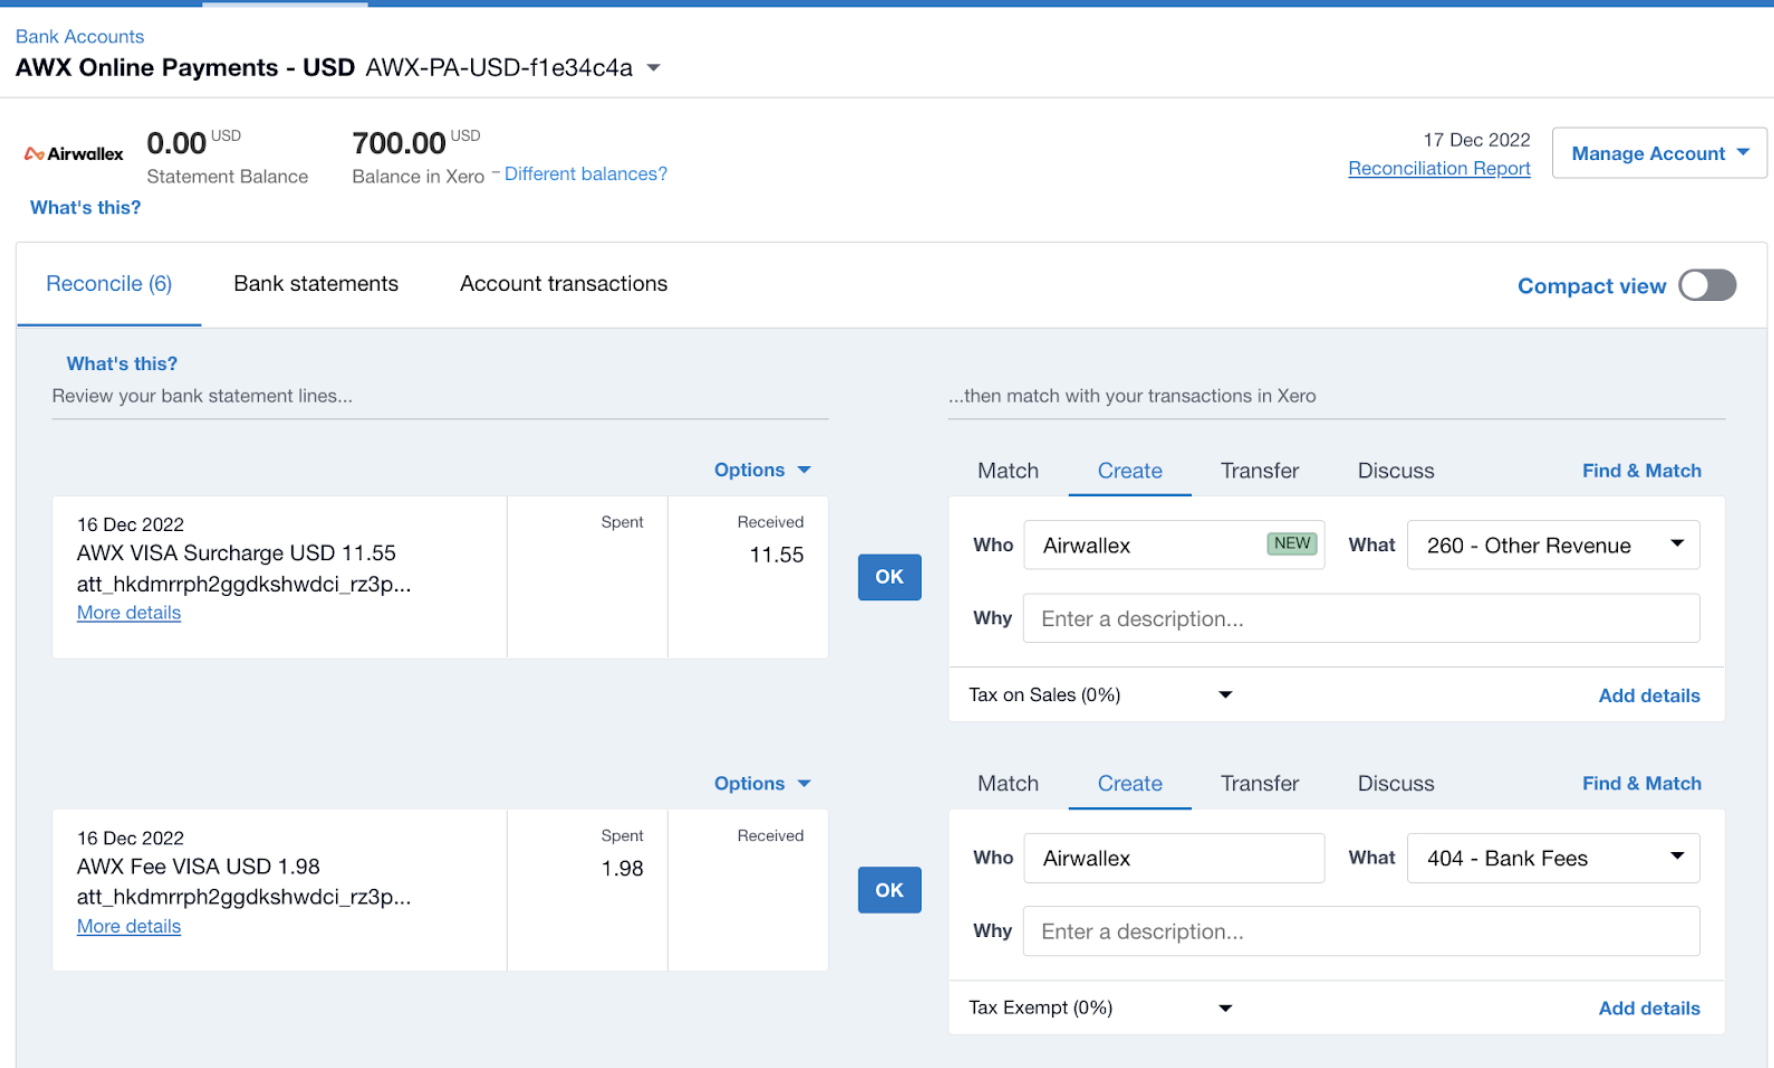The width and height of the screenshot is (1774, 1068).
Task: Click the 11.55 received amount
Action: 776,555
